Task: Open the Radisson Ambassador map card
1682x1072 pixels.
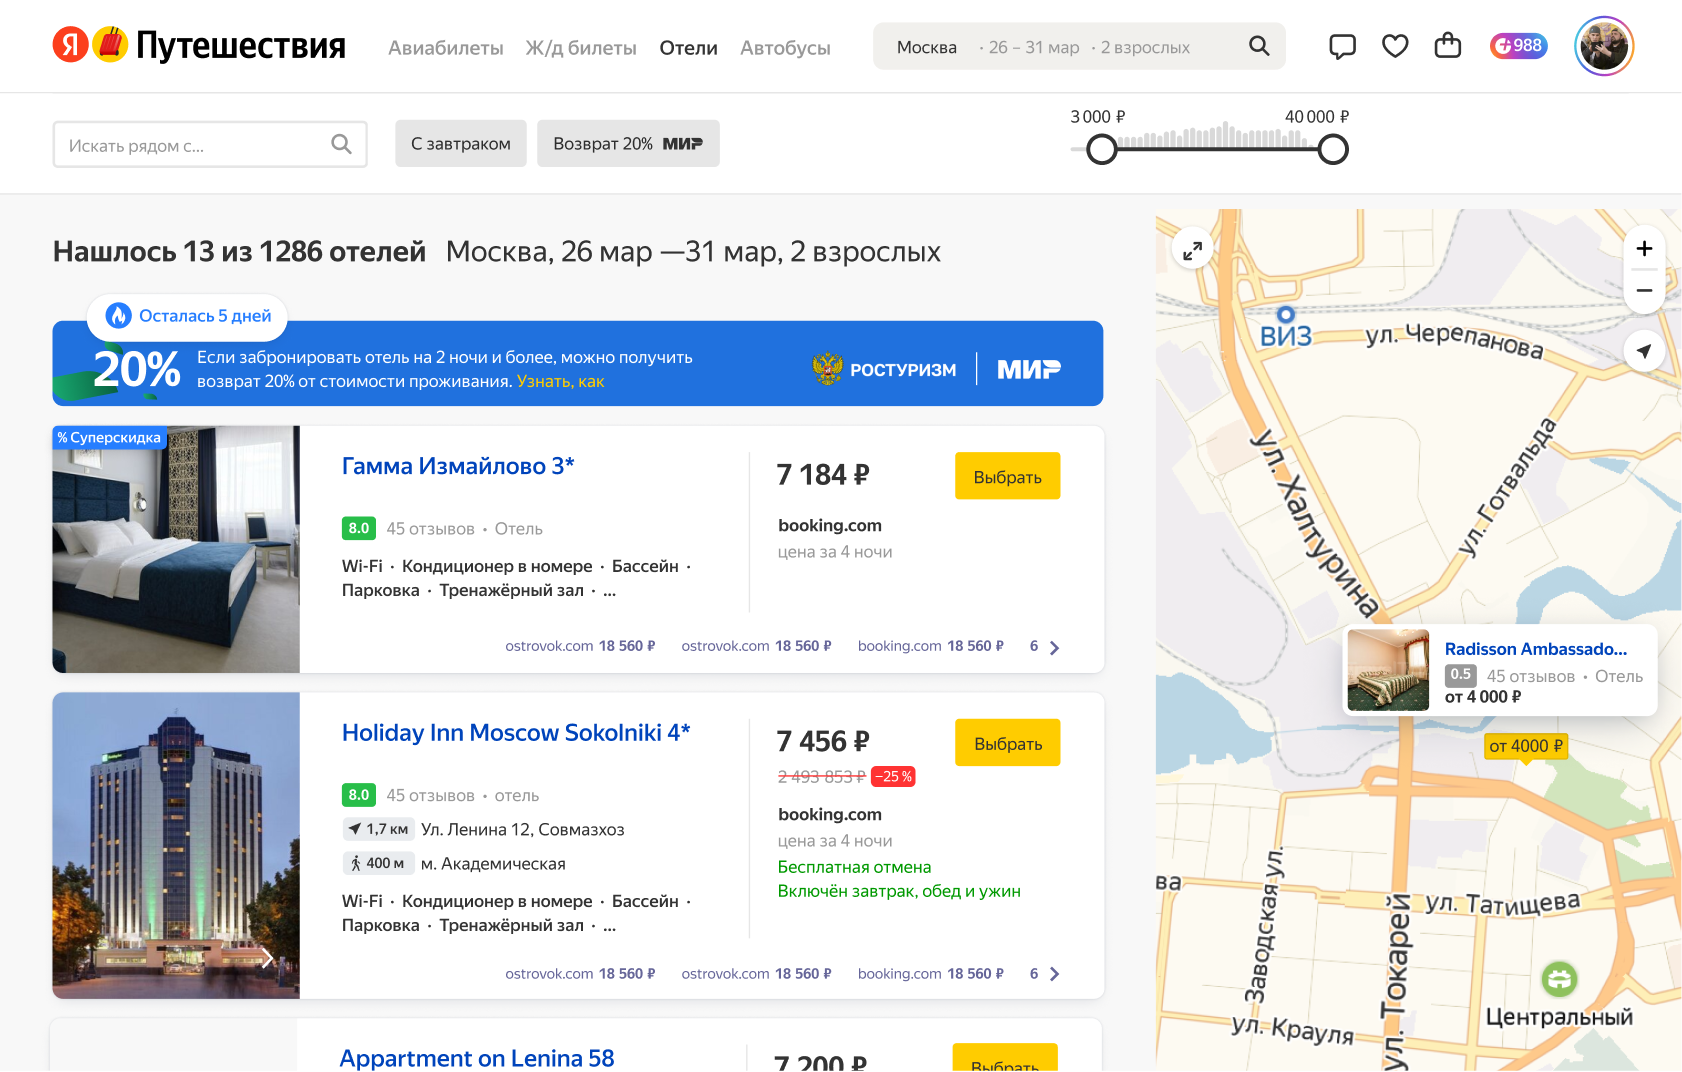Action: (1500, 670)
